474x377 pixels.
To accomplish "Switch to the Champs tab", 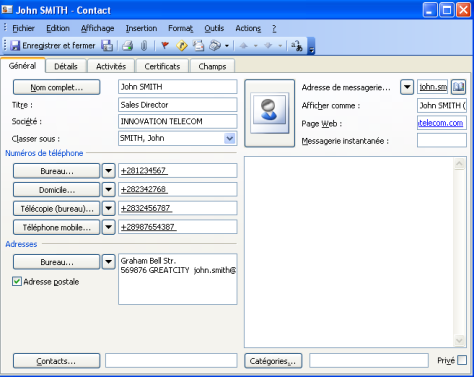I will [212, 66].
